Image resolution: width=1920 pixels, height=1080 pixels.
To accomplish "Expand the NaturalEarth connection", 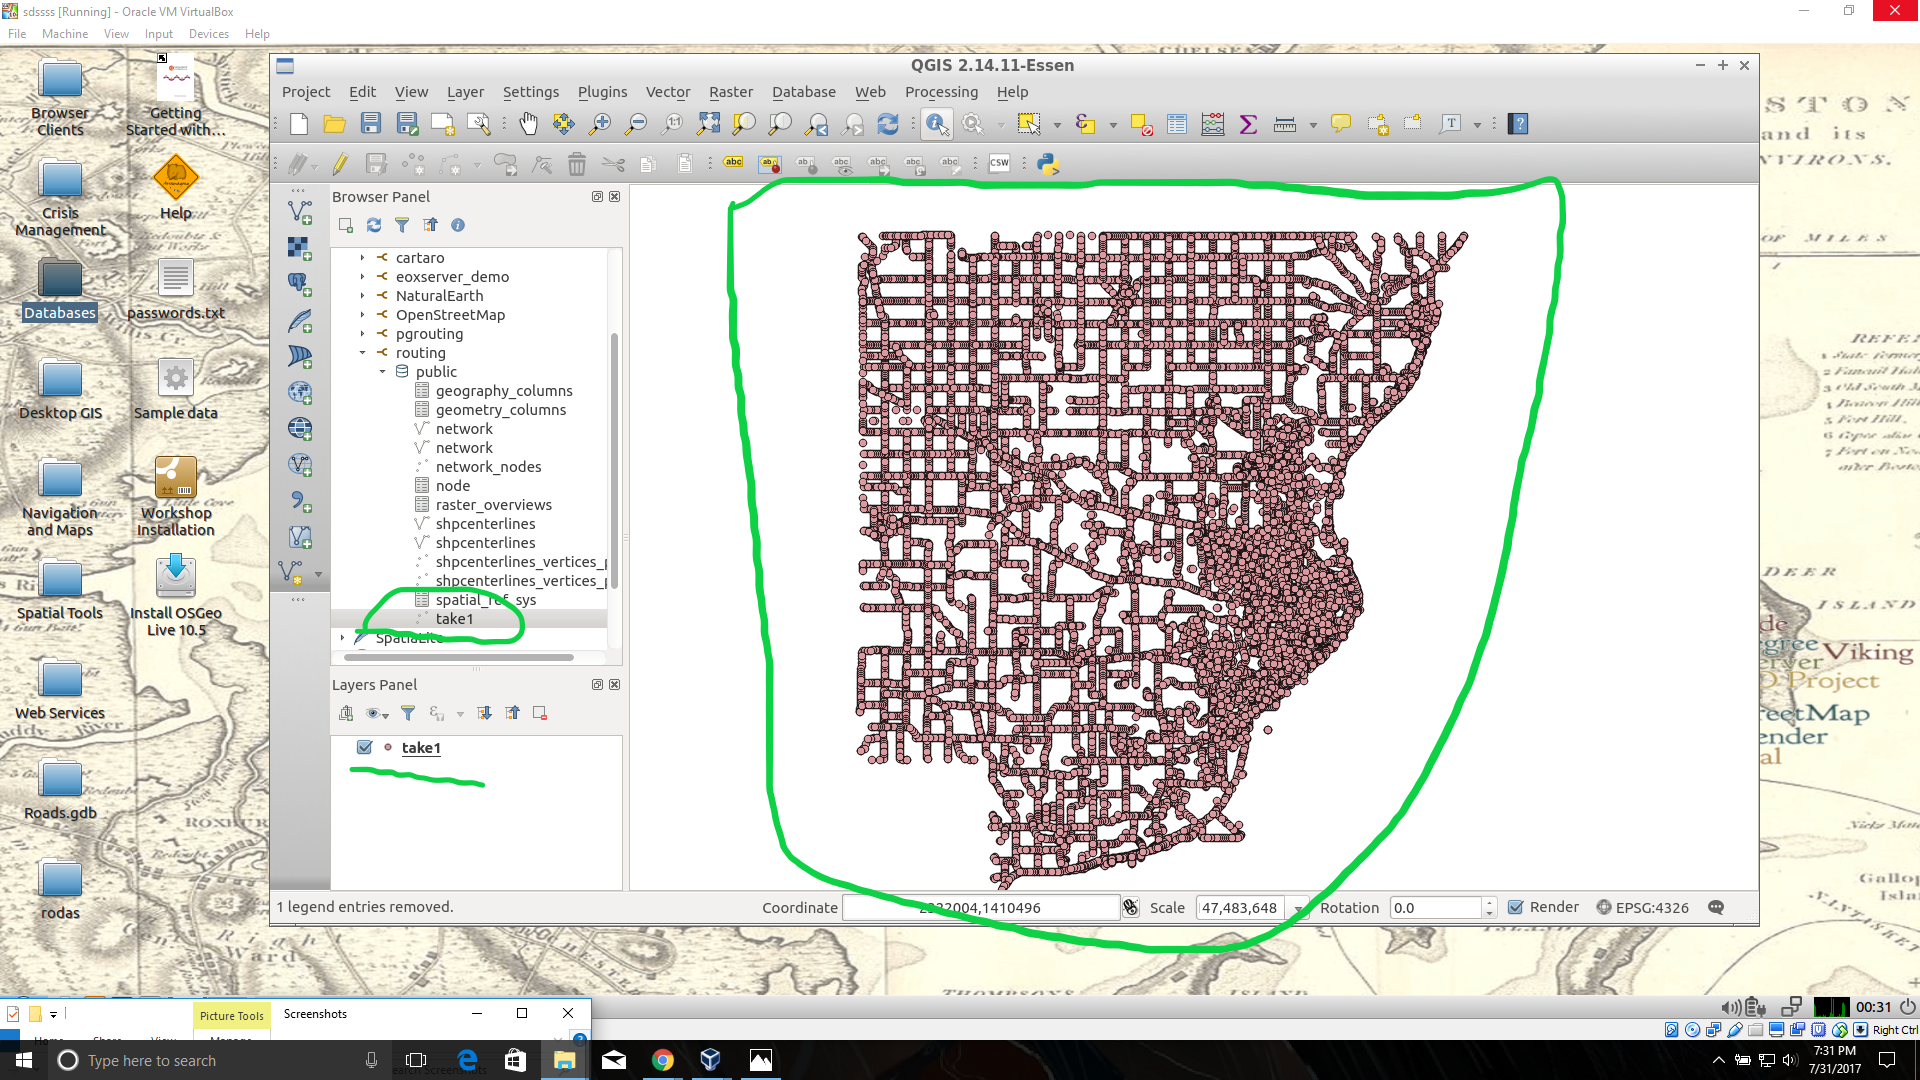I will (x=362, y=296).
